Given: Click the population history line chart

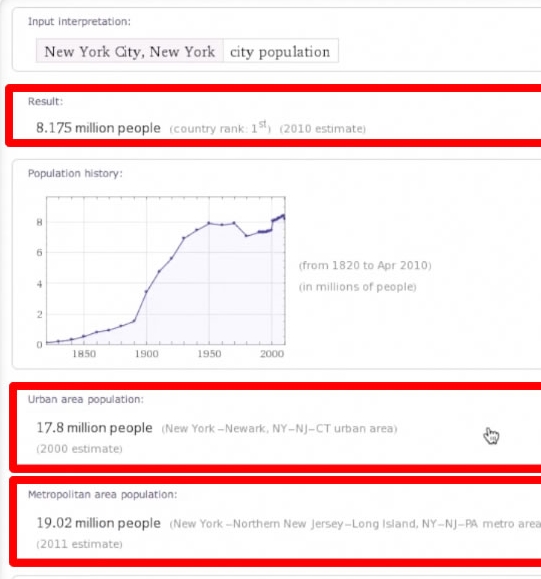Looking at the screenshot, I should click(166, 271).
